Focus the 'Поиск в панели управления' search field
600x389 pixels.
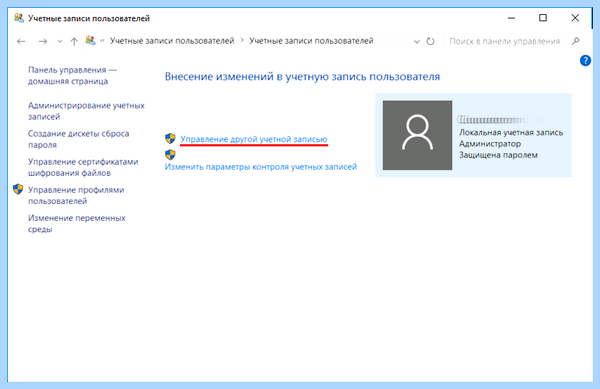point(505,41)
